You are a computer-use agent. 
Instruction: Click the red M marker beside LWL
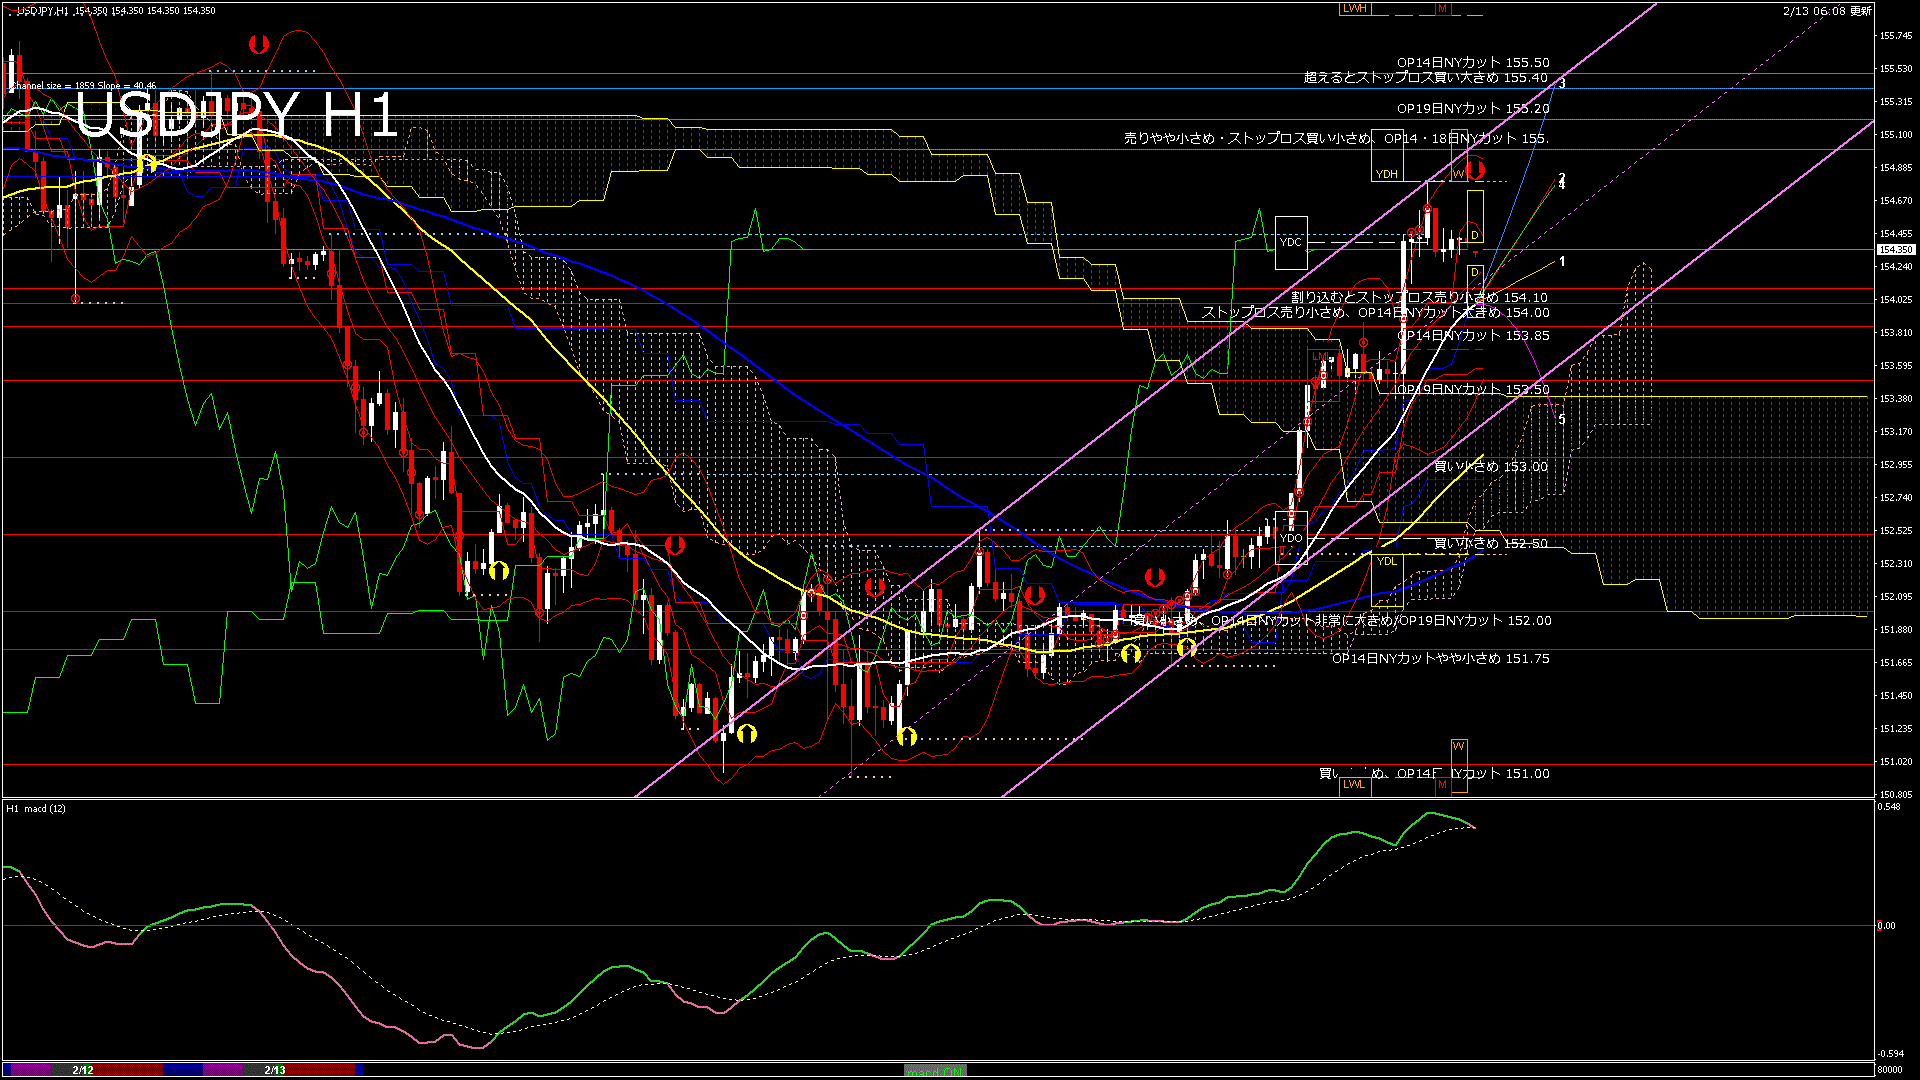coord(1442,785)
